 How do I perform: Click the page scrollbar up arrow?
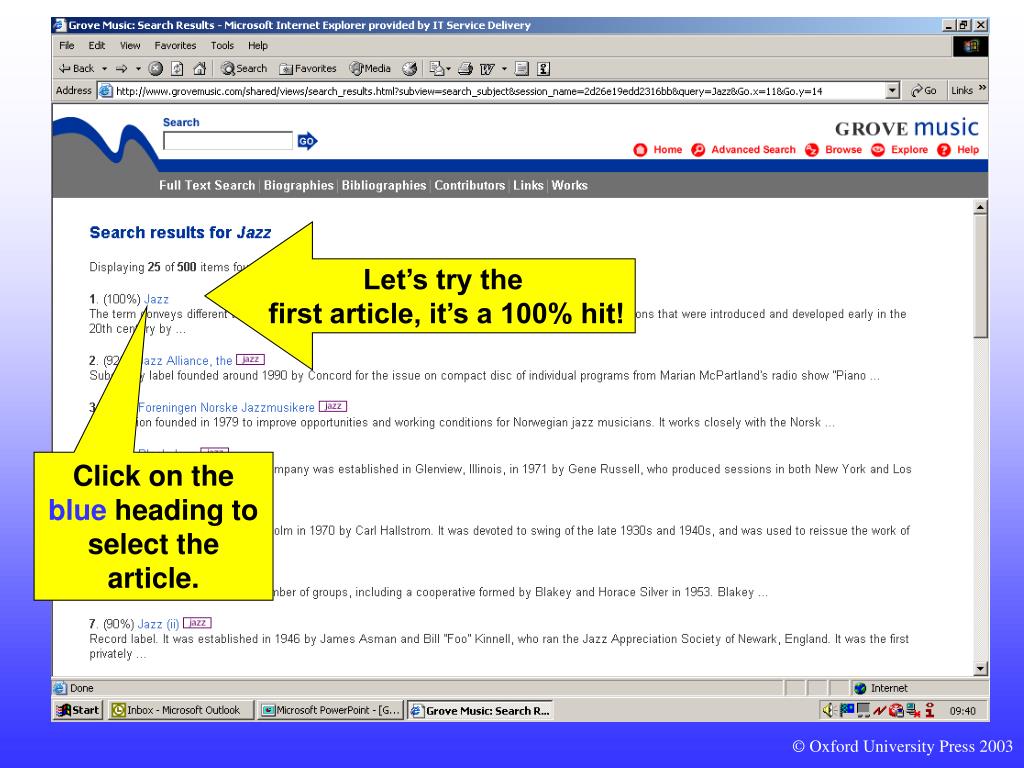coord(980,208)
